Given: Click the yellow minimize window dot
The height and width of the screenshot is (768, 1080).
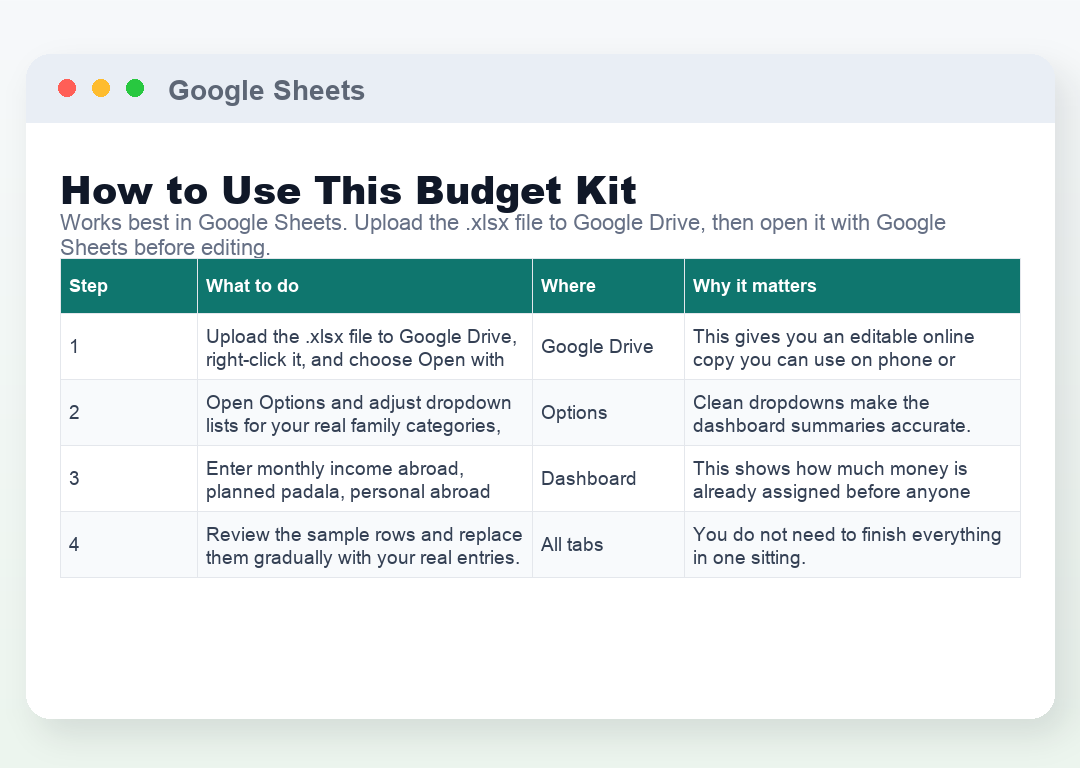Looking at the screenshot, I should point(101,89).
